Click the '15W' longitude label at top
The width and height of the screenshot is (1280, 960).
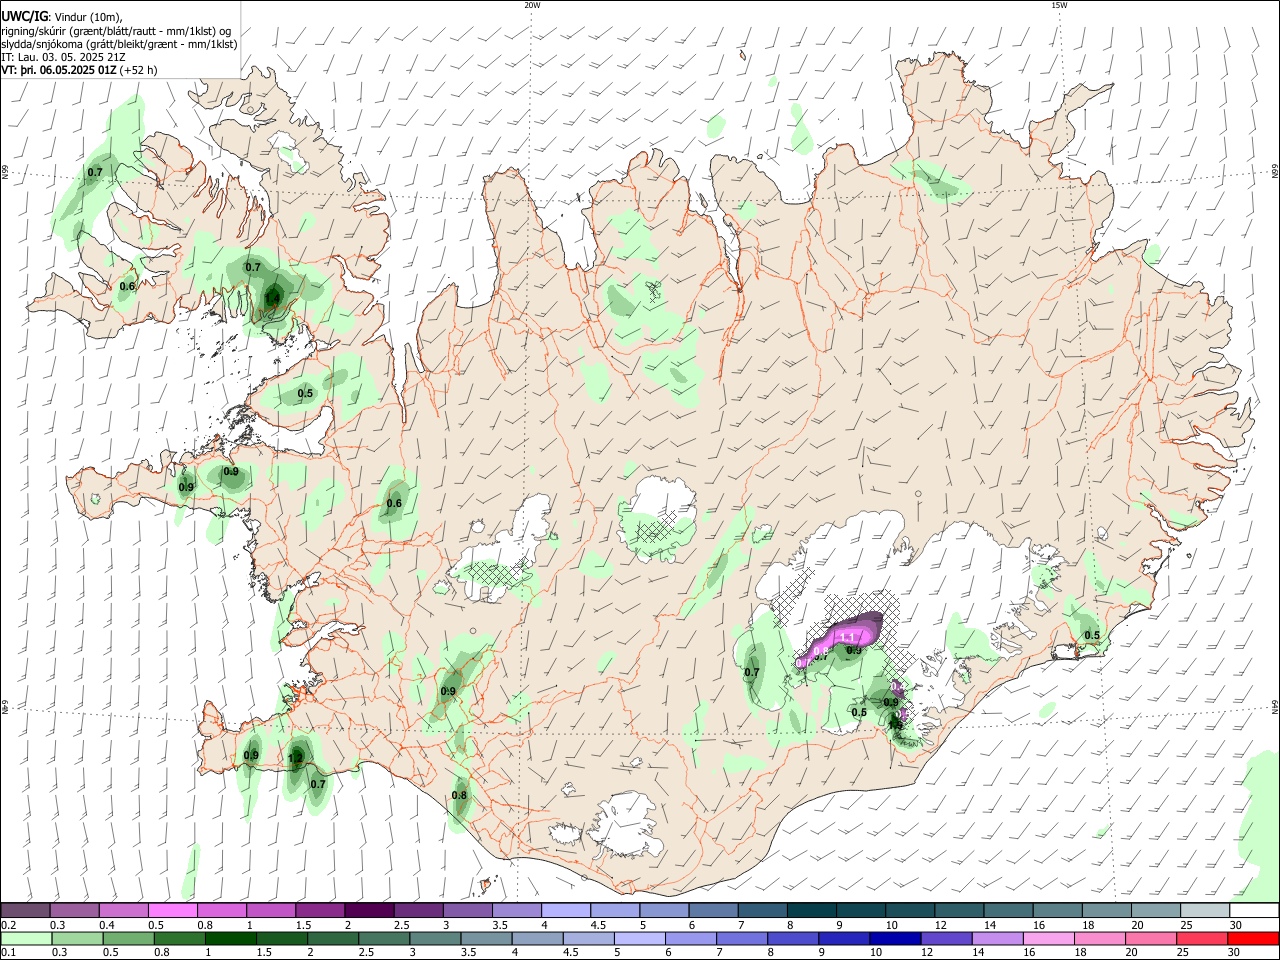1059,5
